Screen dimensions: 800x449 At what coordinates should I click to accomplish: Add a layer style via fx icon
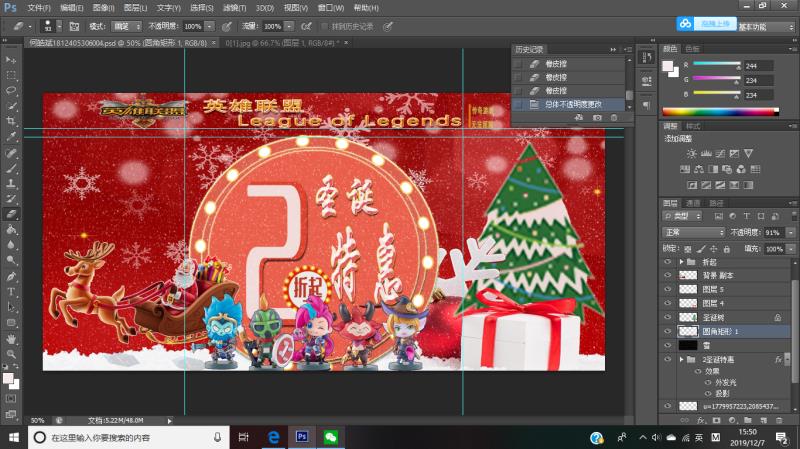pyautogui.click(x=701, y=420)
